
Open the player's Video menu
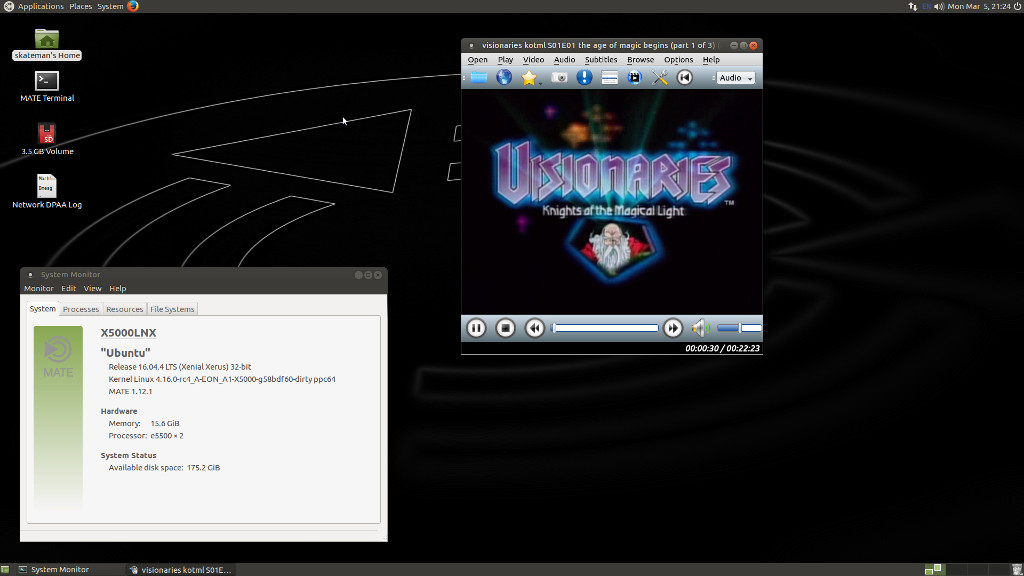coord(533,59)
